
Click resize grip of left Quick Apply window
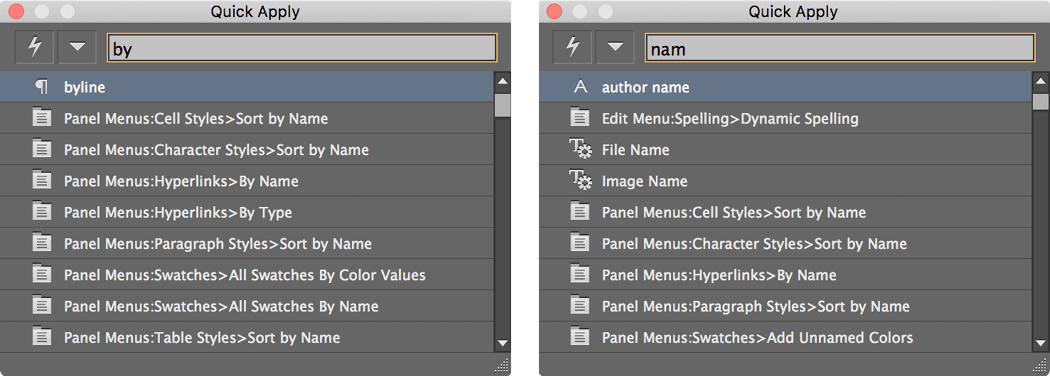click(502, 365)
